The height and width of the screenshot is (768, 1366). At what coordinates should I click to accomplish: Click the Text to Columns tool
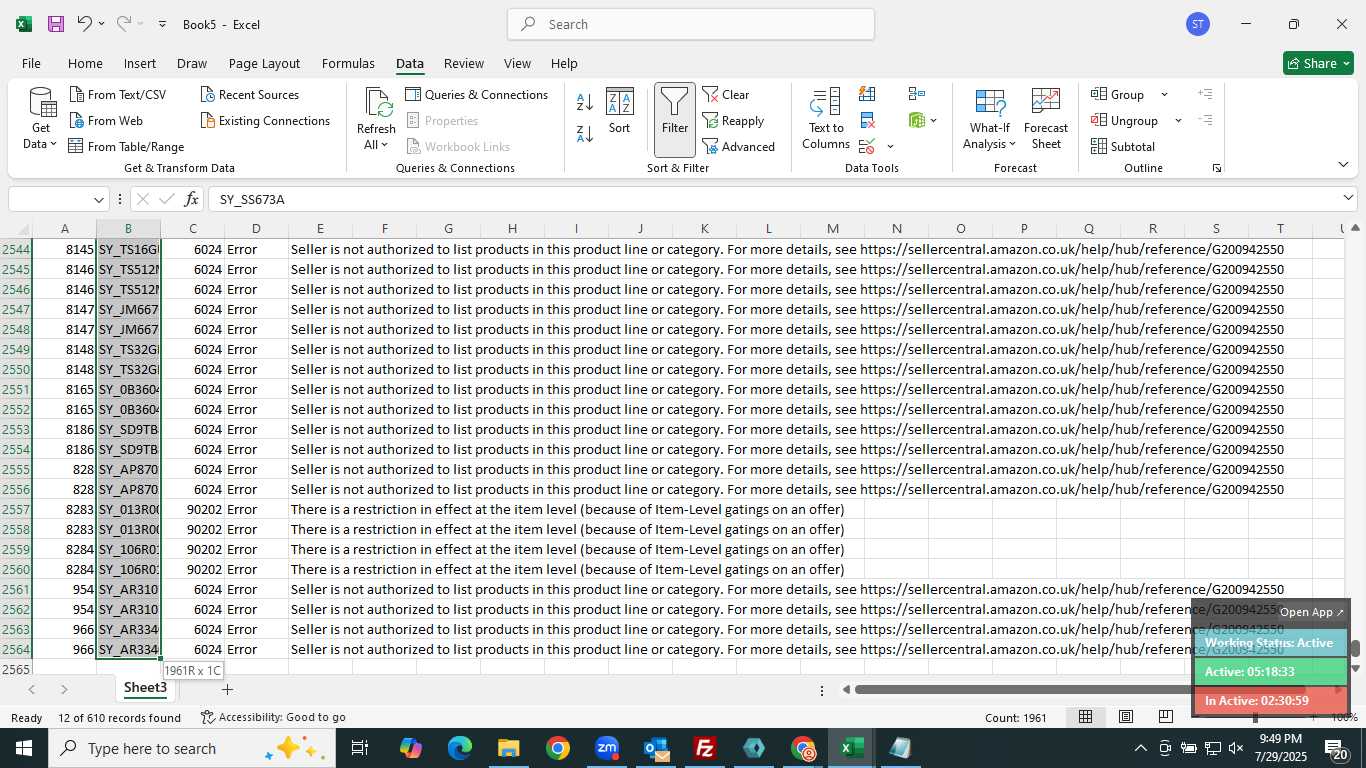point(826,120)
